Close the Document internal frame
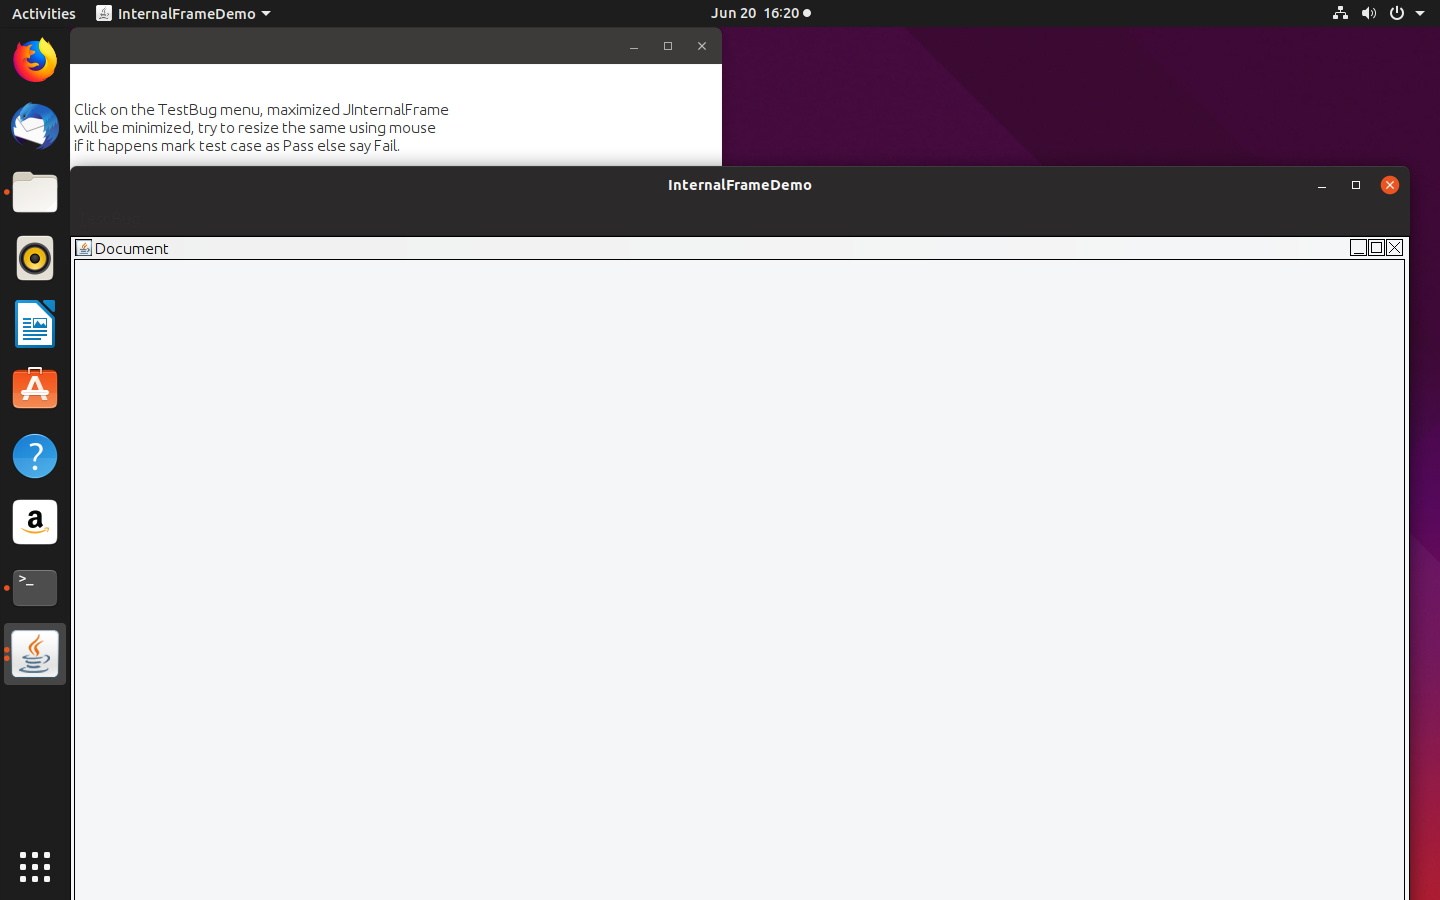This screenshot has width=1440, height=900. (x=1395, y=248)
